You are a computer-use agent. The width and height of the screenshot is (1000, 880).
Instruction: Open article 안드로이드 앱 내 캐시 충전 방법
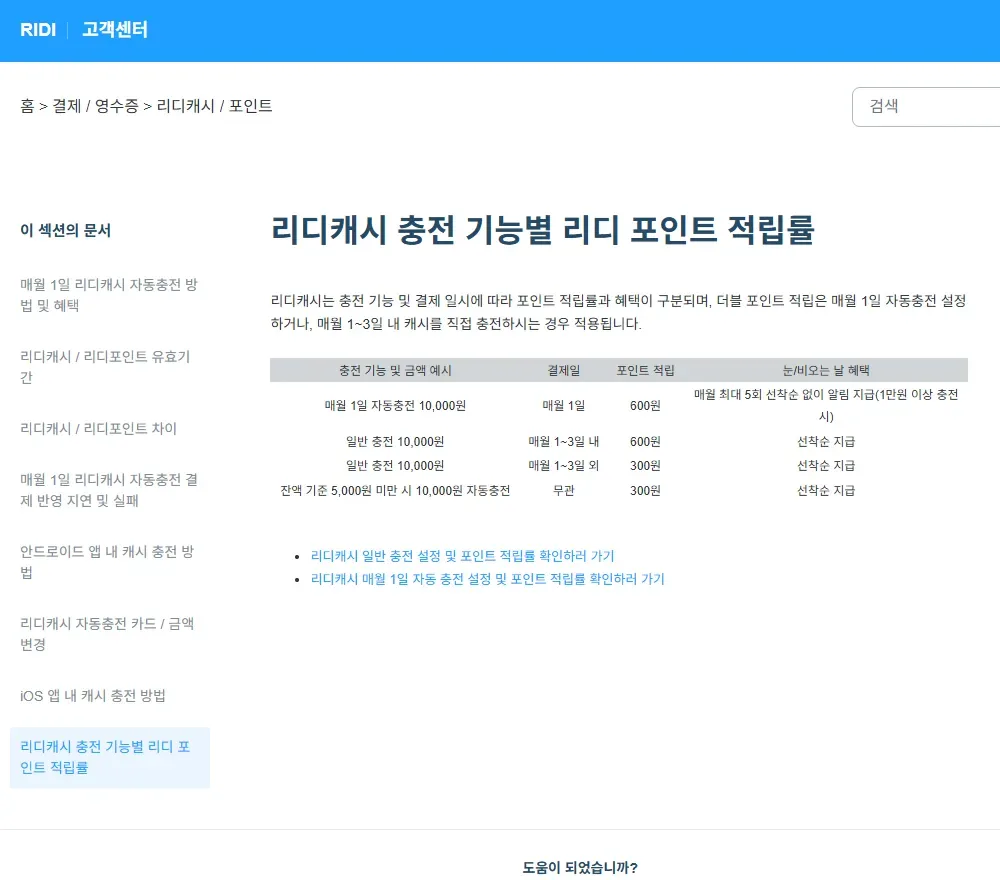tap(107, 562)
